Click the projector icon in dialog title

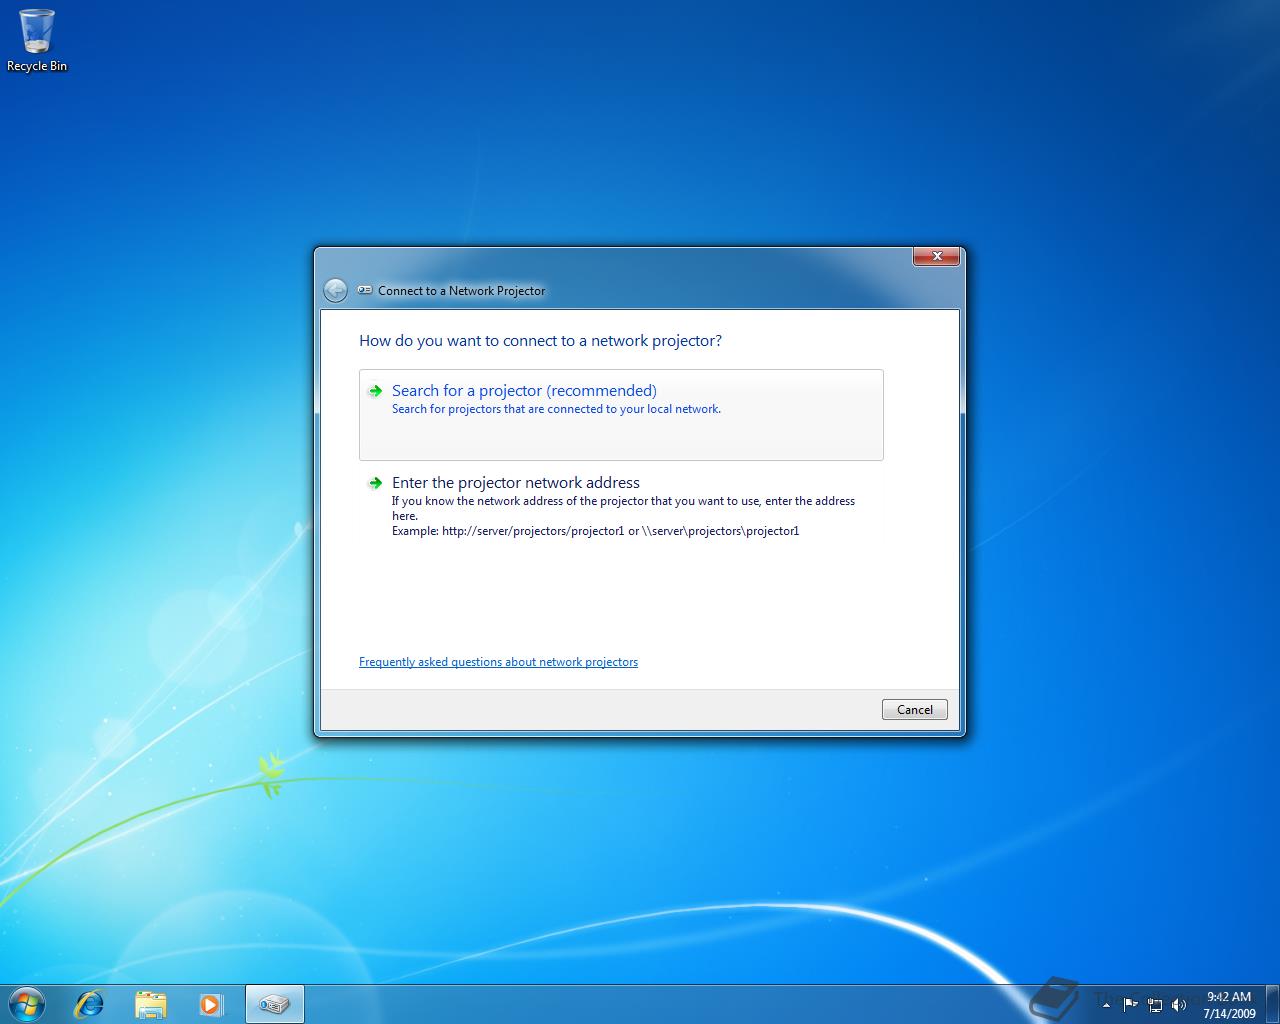click(365, 290)
